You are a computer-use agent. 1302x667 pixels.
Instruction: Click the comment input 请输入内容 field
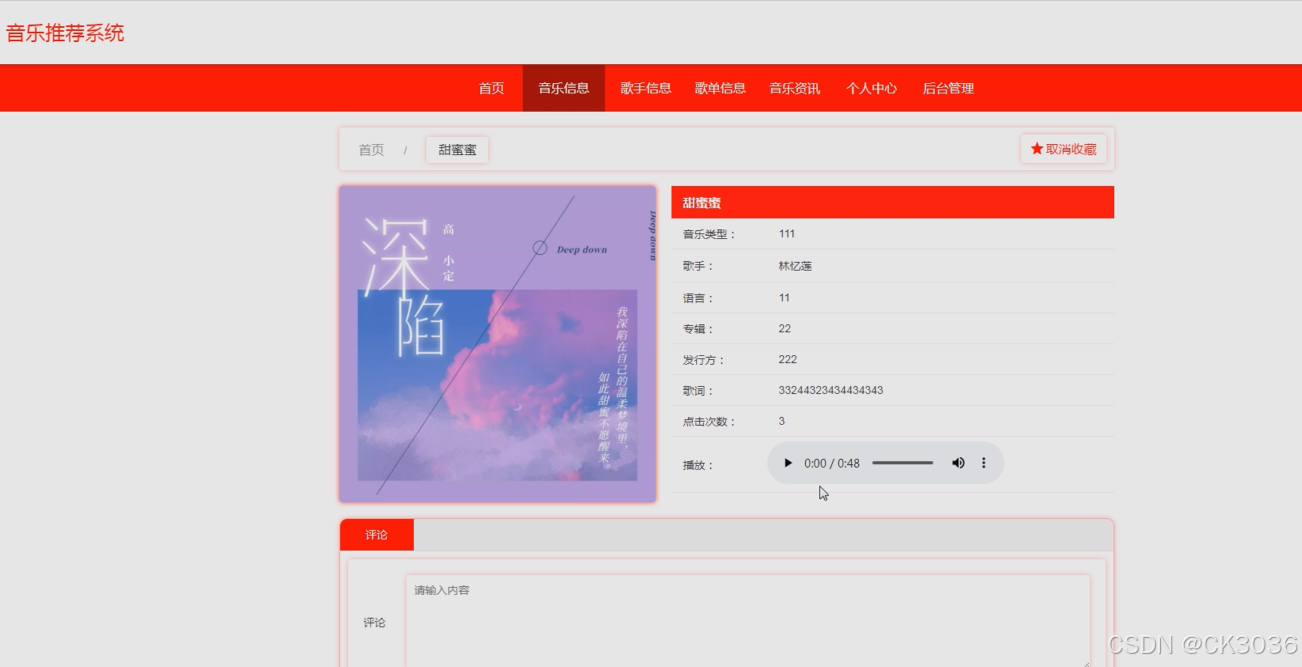tap(748, 621)
